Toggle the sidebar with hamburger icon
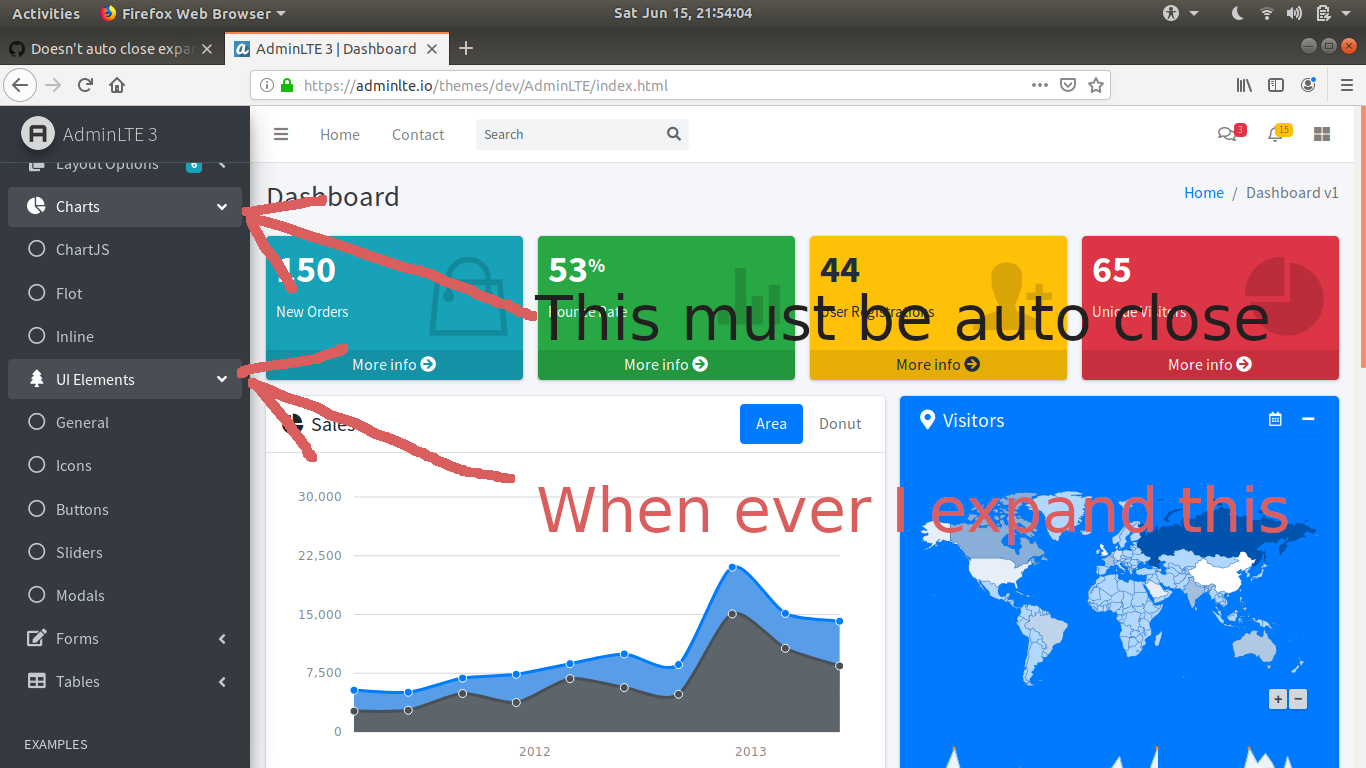The image size is (1366, 768). point(281,133)
